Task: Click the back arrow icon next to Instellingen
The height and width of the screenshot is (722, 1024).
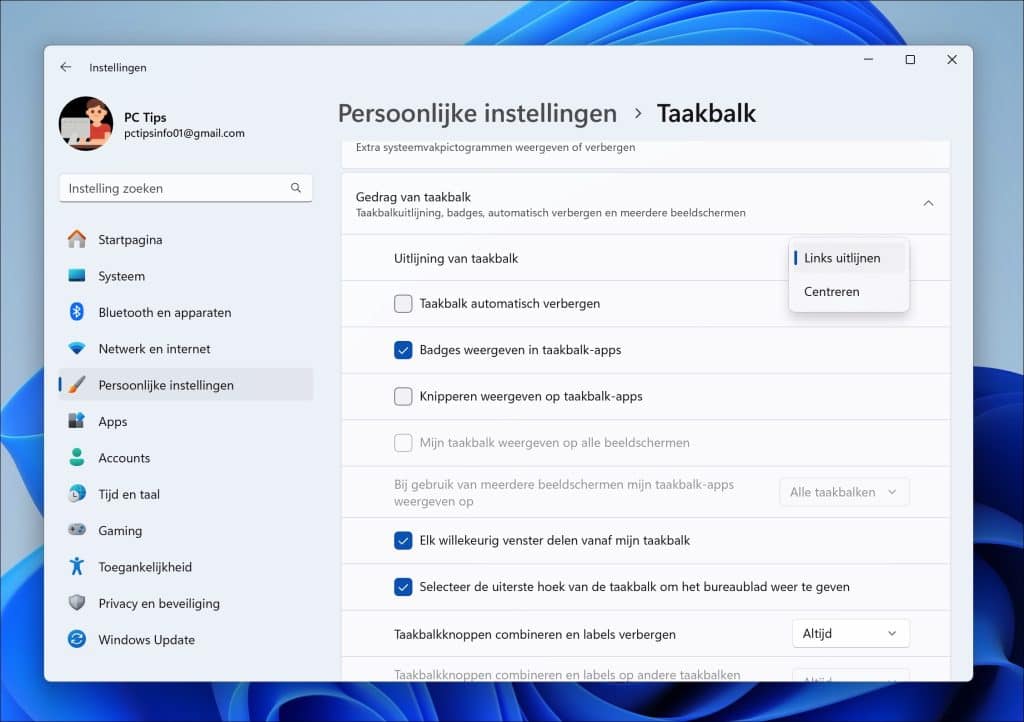Action: click(65, 67)
